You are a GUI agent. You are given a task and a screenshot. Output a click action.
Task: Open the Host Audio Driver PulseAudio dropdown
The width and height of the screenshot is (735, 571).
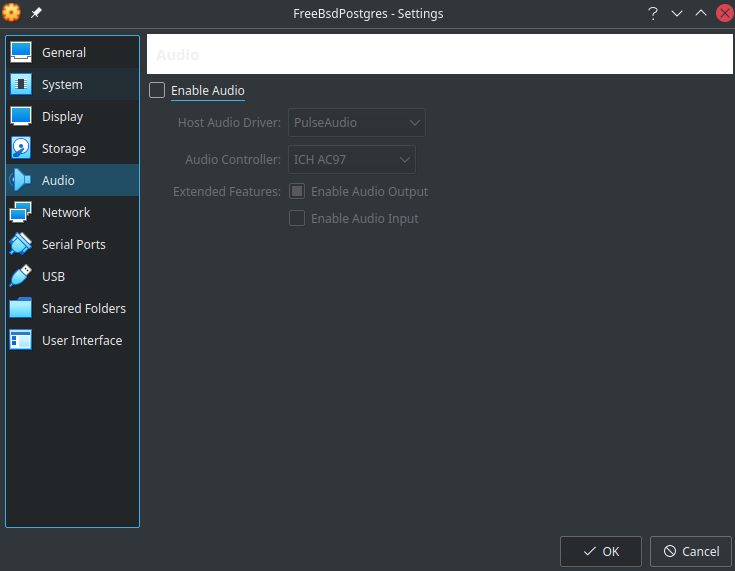pos(357,123)
